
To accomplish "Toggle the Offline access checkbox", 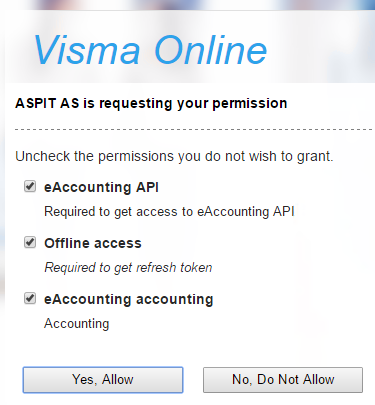I will [x=30, y=242].
